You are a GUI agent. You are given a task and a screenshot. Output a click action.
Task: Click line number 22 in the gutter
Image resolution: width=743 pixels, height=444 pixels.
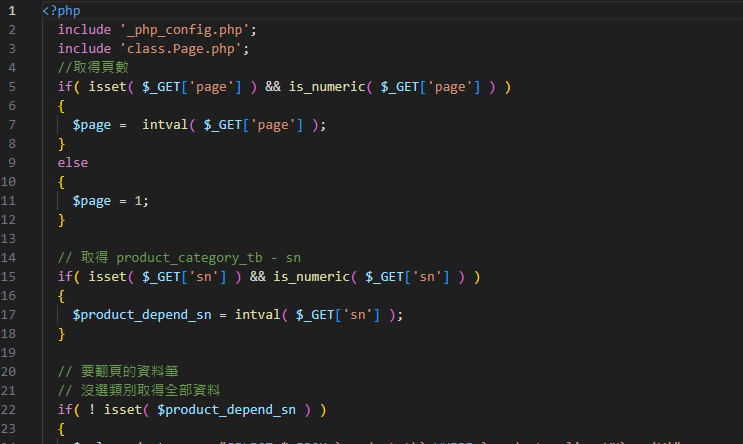click(x=8, y=409)
